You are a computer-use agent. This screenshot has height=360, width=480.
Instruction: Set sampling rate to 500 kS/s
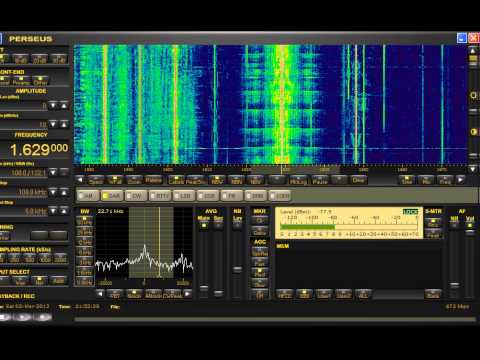click(x=30, y=258)
